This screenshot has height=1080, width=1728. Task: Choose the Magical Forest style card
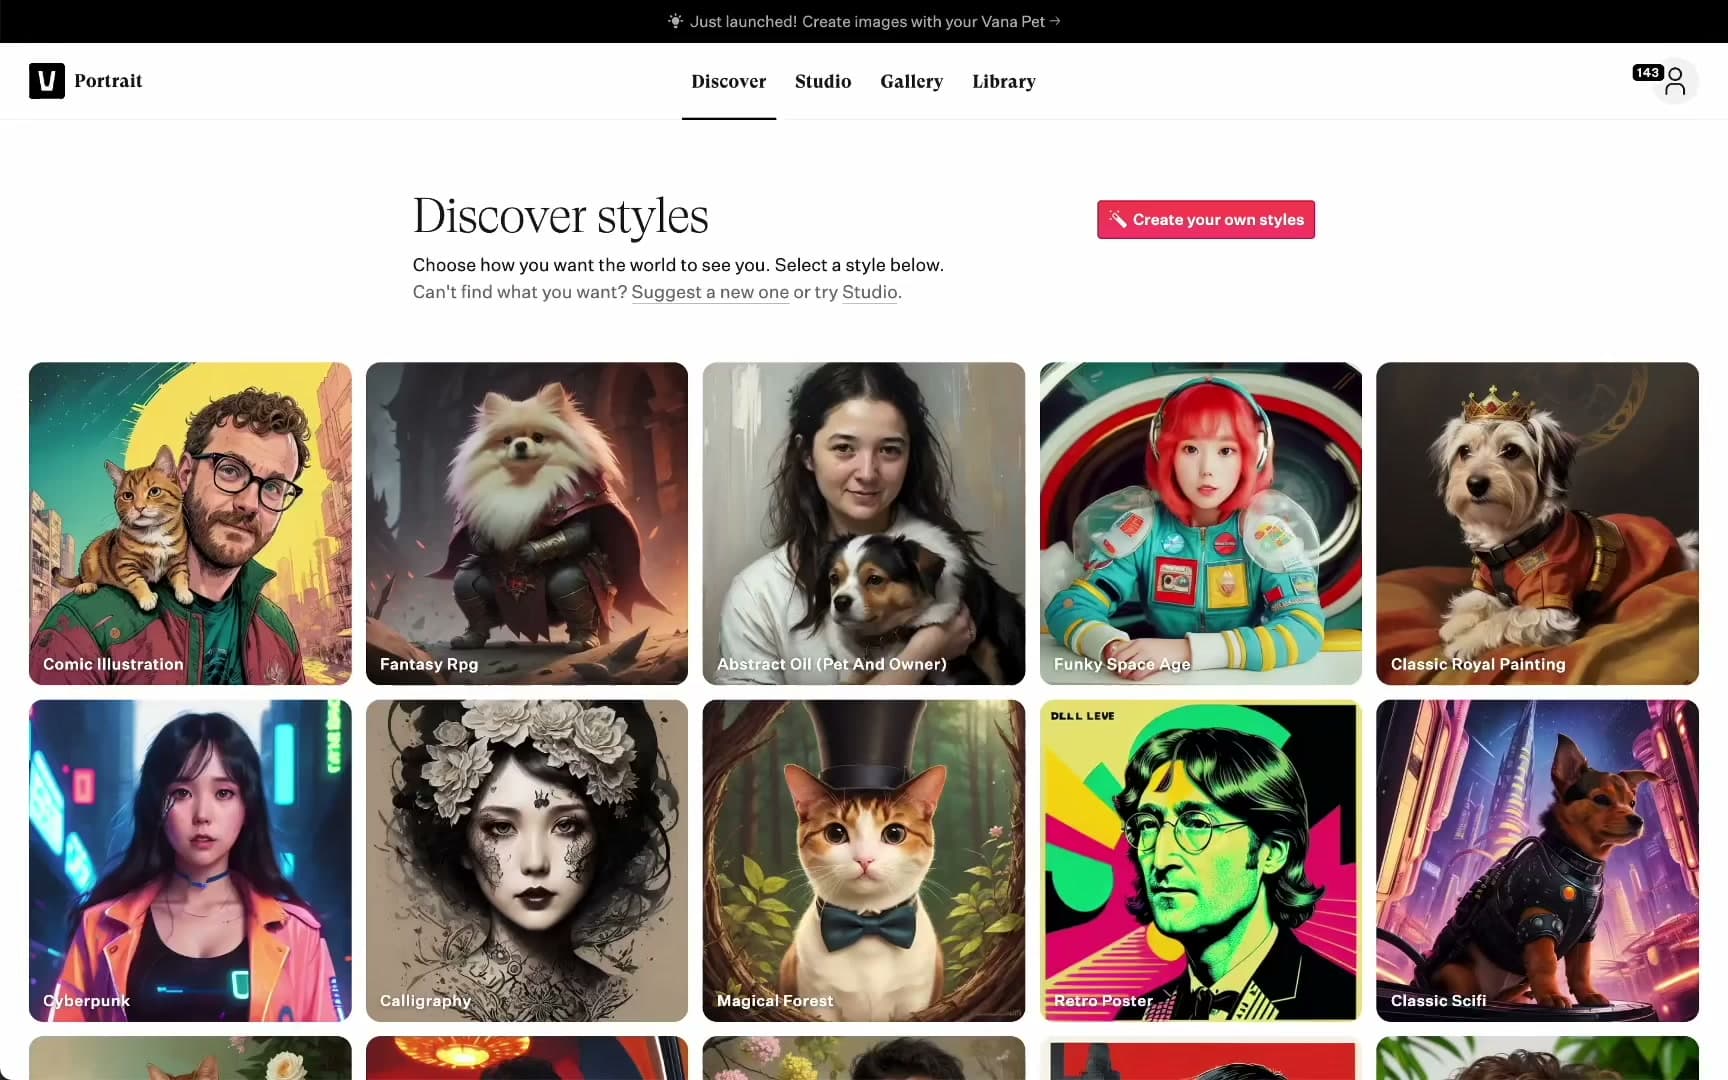(864, 860)
